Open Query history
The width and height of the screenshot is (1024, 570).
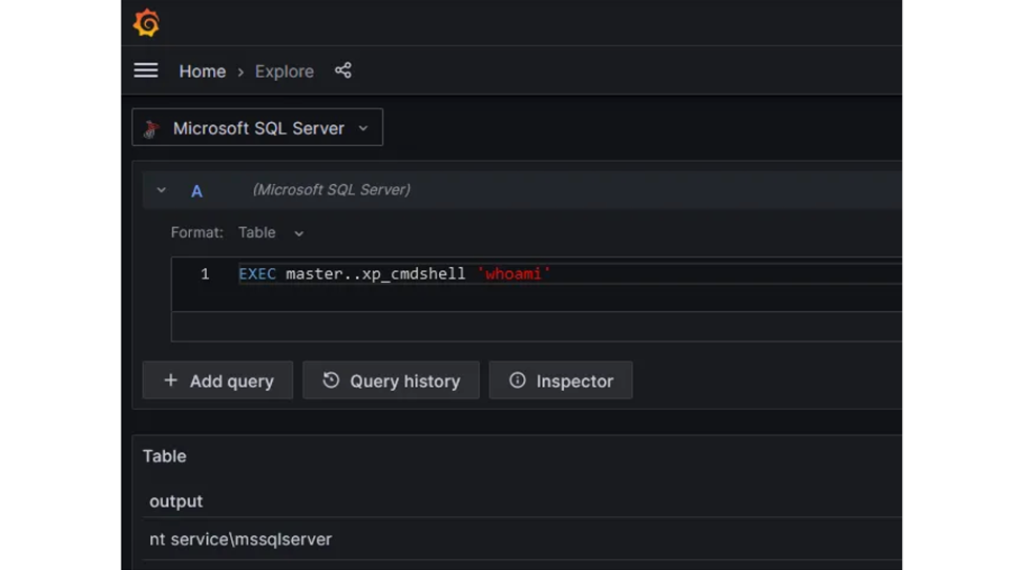[x=391, y=380]
